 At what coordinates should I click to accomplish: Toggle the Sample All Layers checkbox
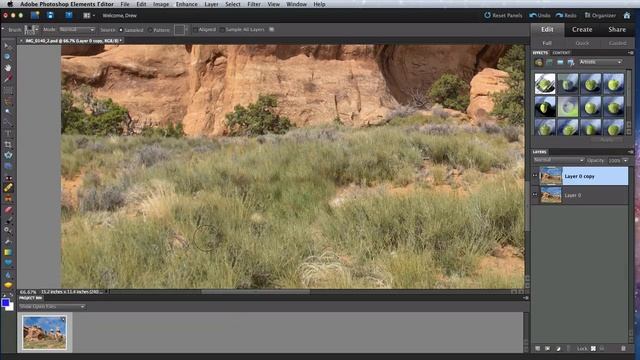tap(222, 29)
